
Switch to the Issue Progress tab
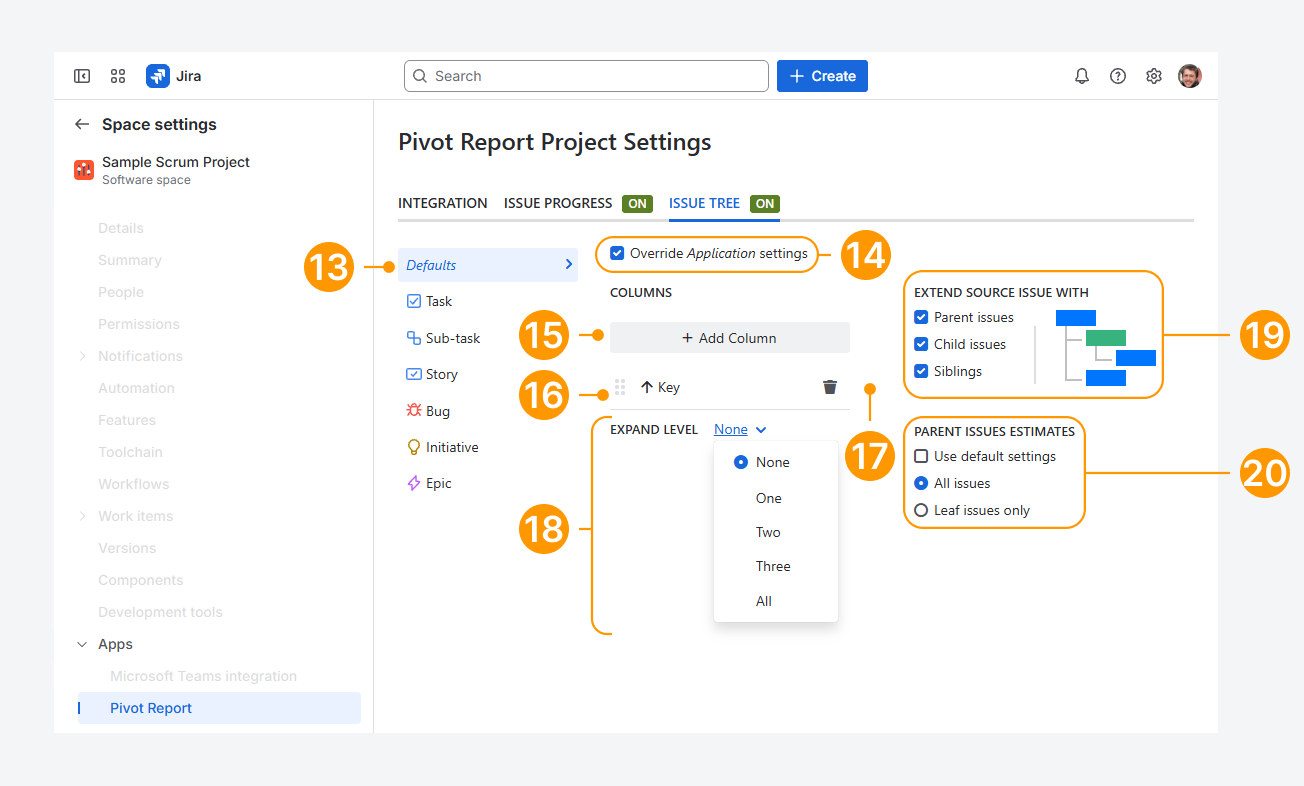coord(558,203)
